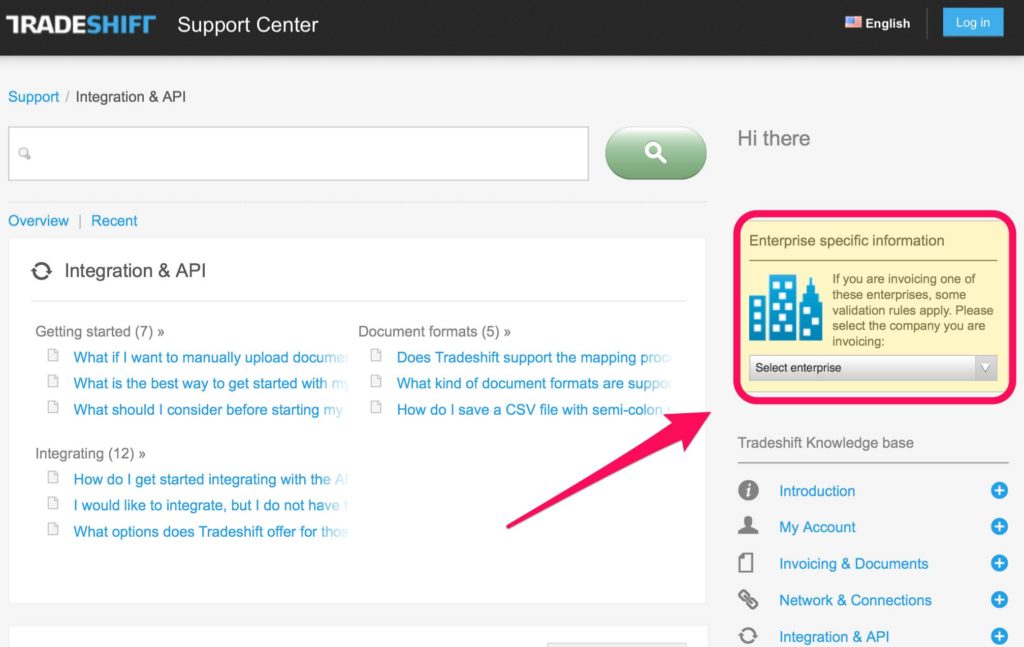
Task: Expand Network & Connections with plus button
Action: coord(998,600)
